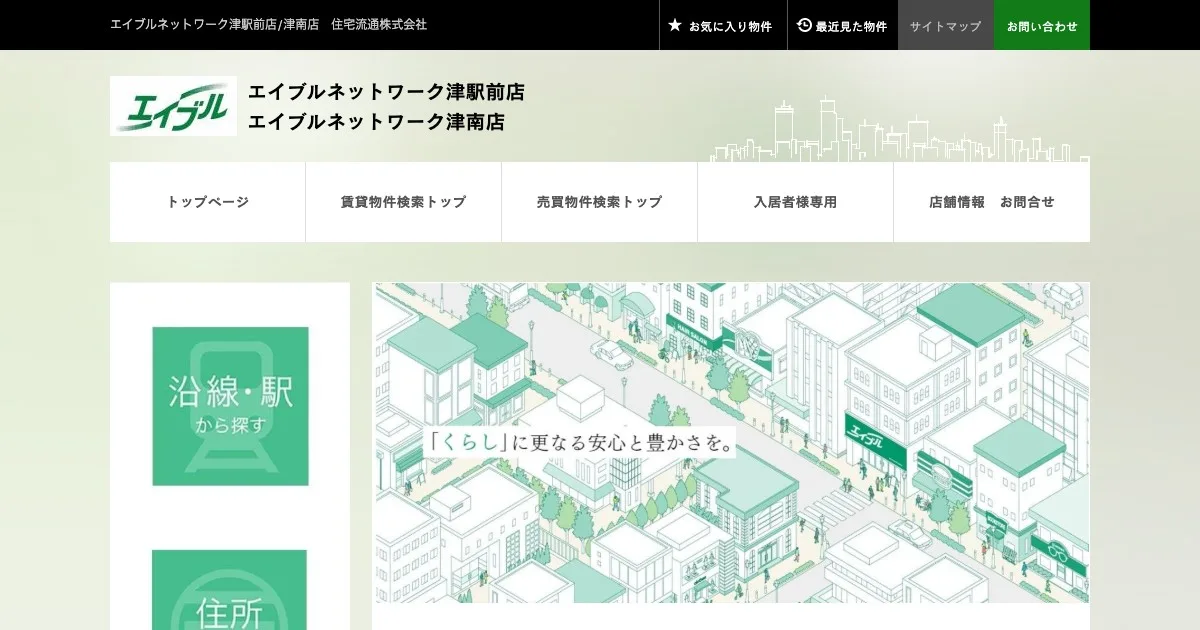This screenshot has height=630, width=1200.
Task: Click the header text 住宅流通株式会社
Action: pyautogui.click(x=379, y=24)
